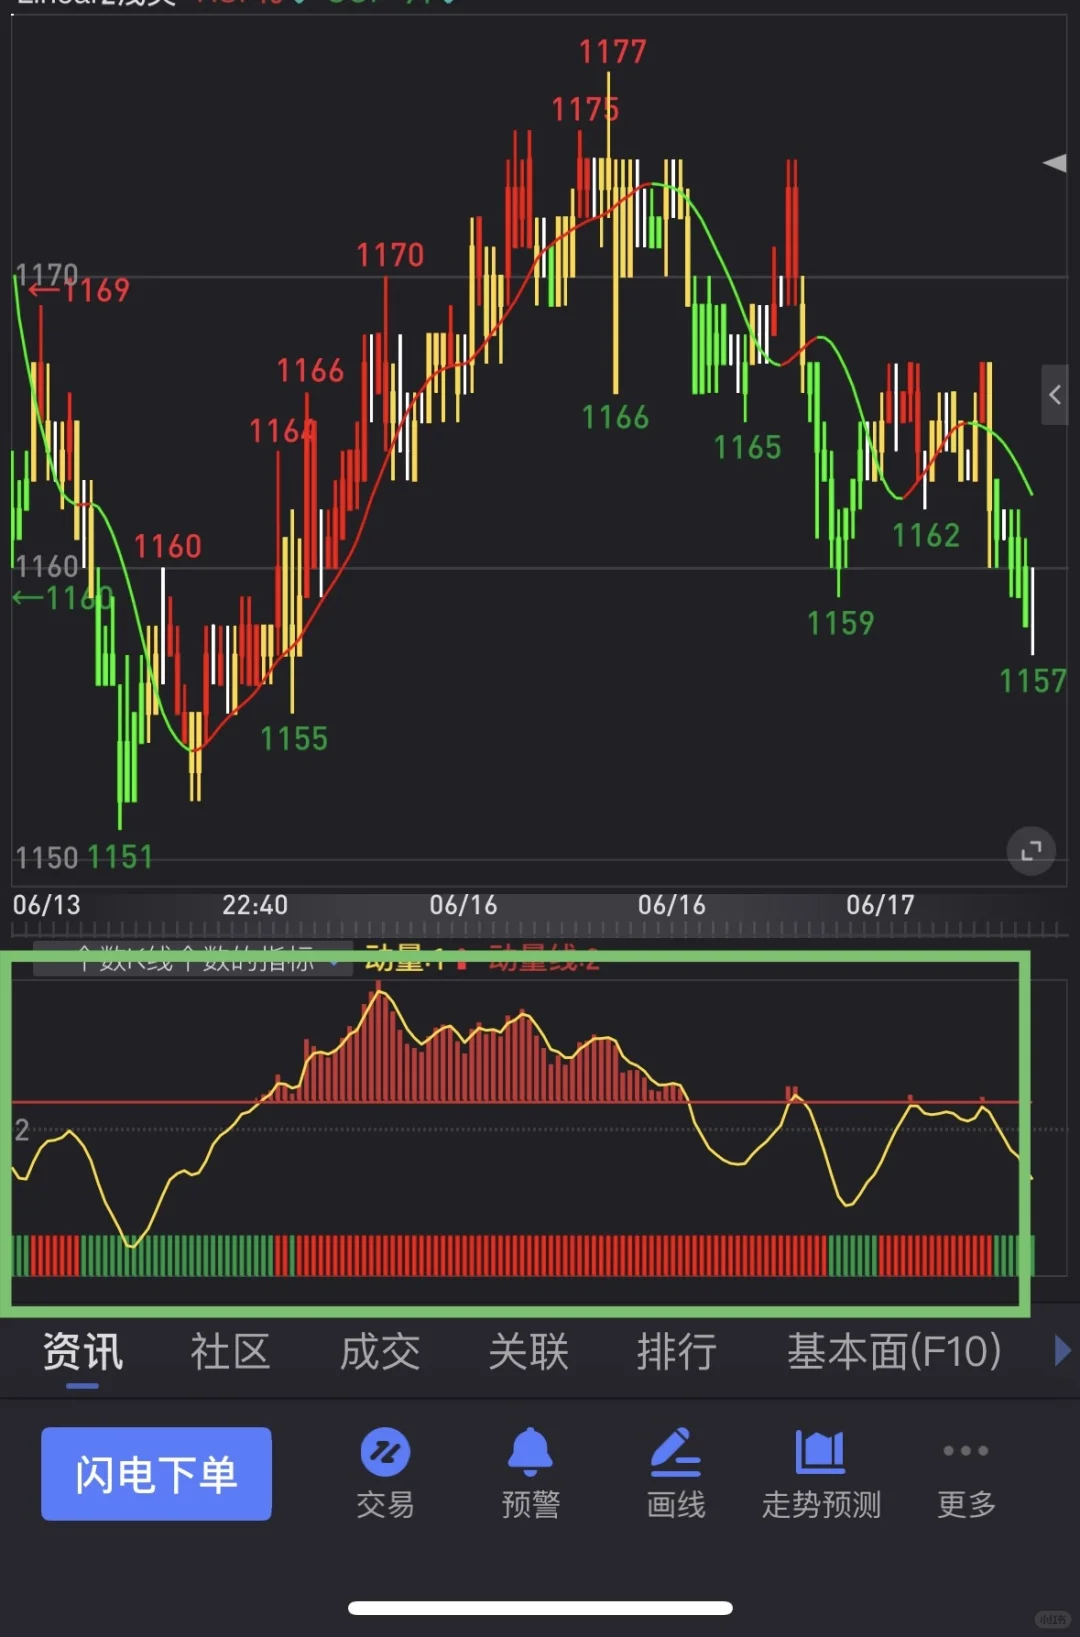Viewport: 1080px width, 1637px height.
Task: Switch to the 排行 tab
Action: point(677,1352)
